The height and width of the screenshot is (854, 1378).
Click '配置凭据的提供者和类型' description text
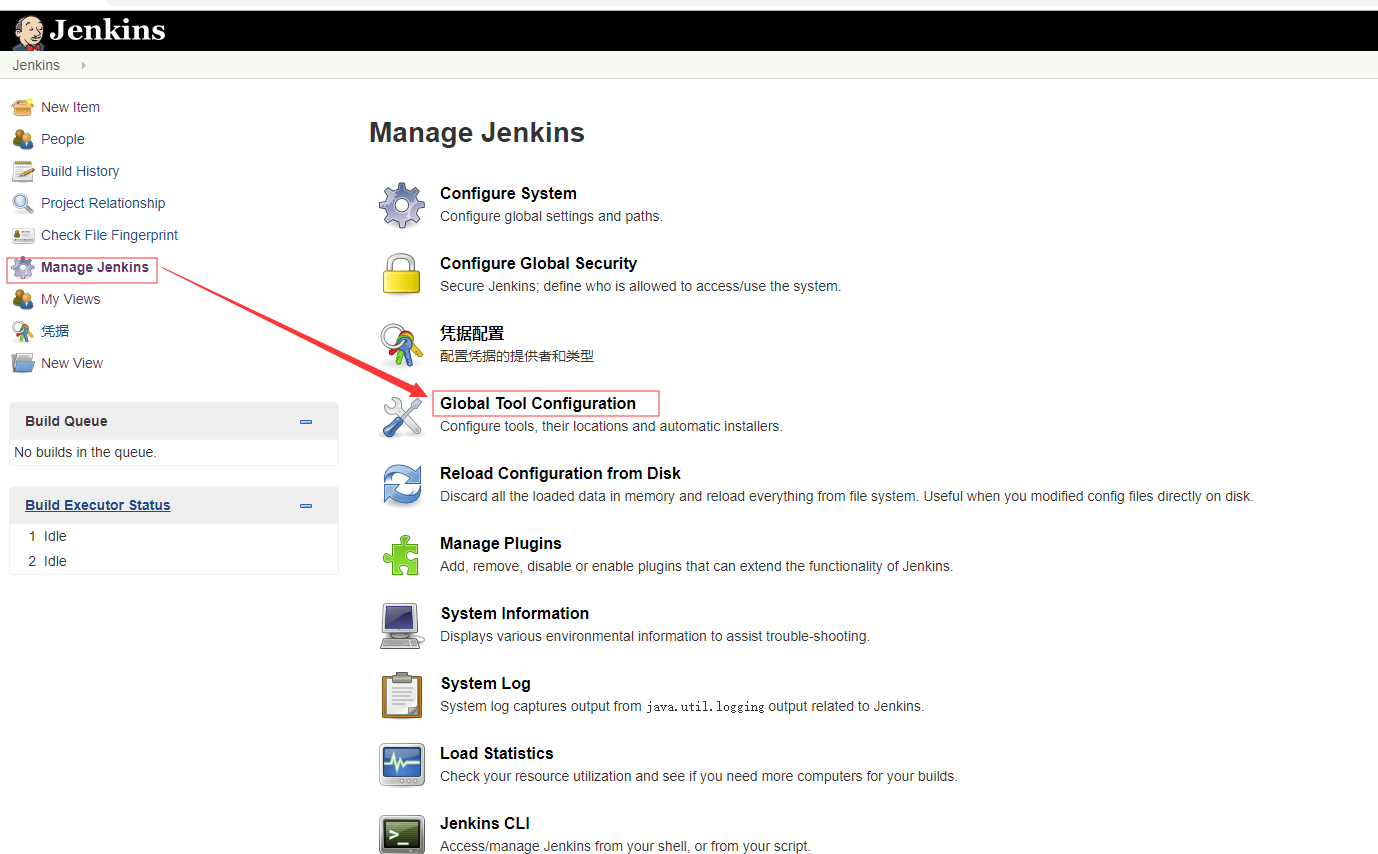(517, 356)
